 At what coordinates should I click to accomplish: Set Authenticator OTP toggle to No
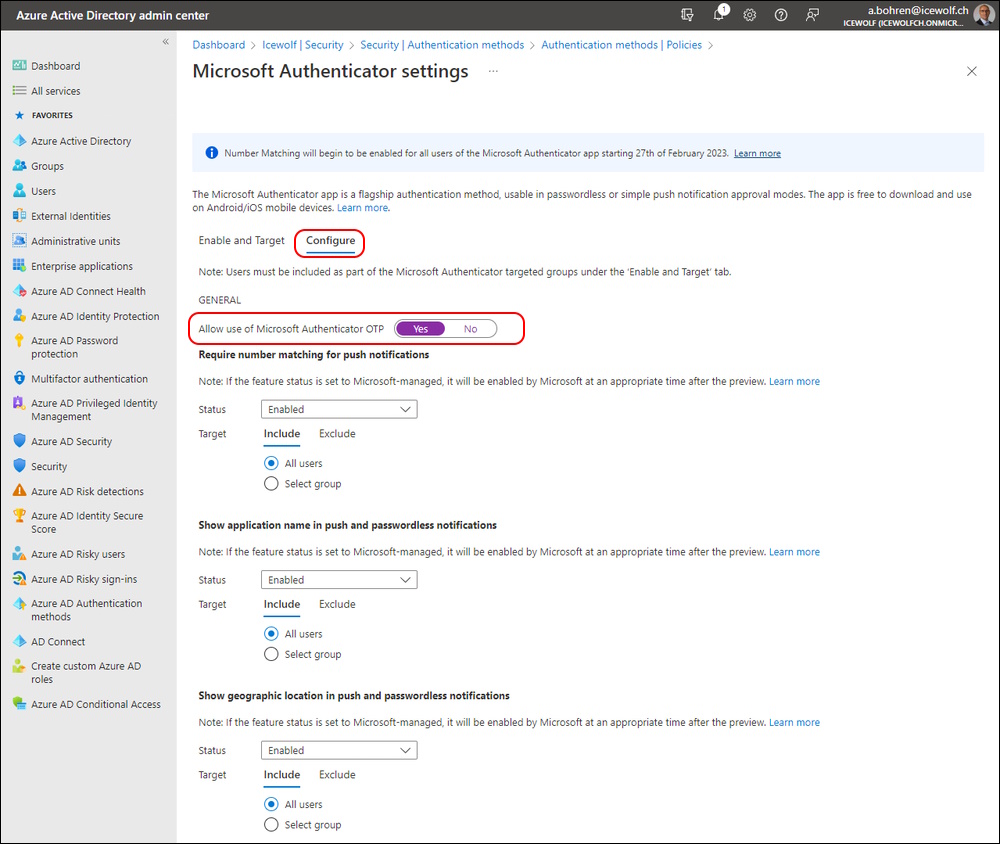click(471, 329)
